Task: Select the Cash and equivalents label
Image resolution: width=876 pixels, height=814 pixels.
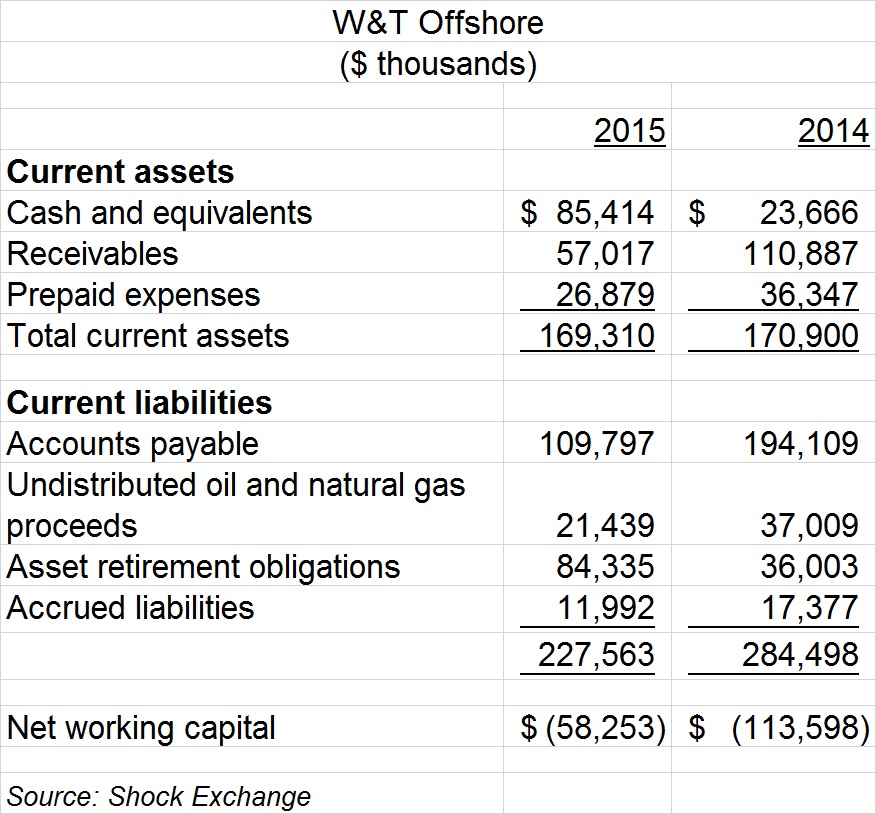Action: (159, 213)
